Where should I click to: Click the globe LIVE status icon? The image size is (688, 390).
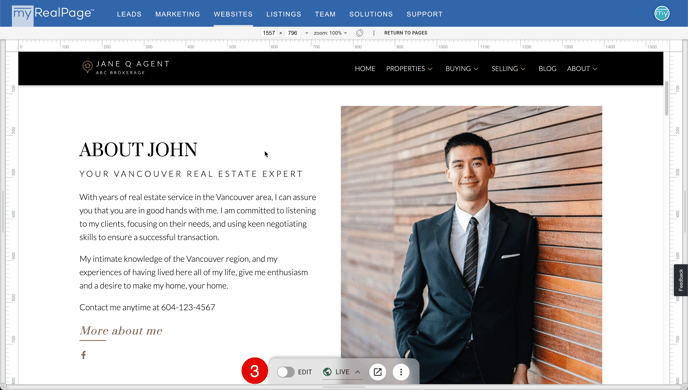click(x=327, y=372)
